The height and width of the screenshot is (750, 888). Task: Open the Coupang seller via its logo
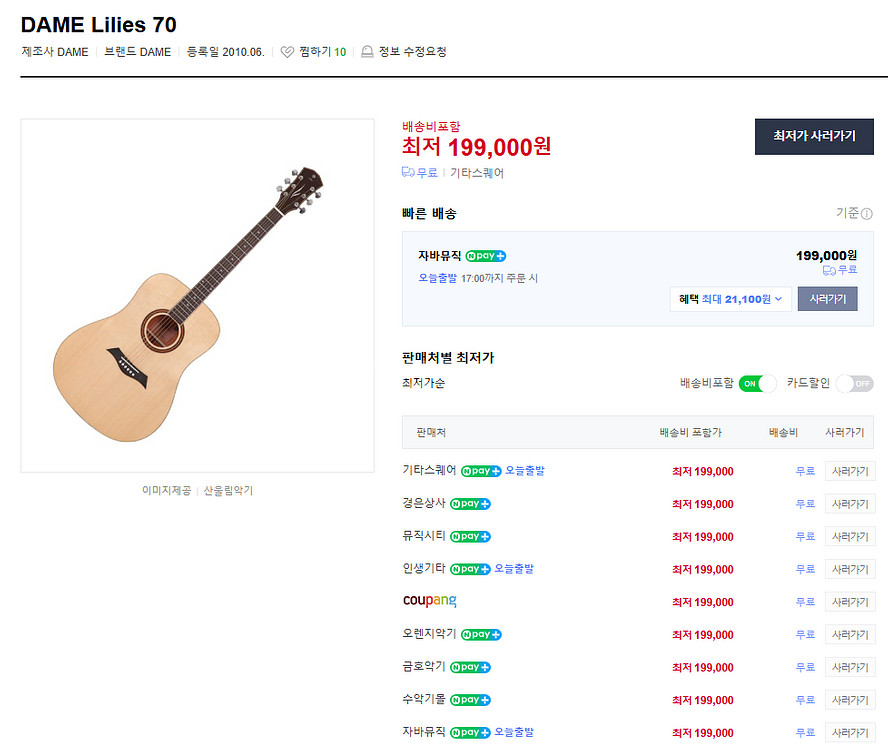click(x=430, y=601)
